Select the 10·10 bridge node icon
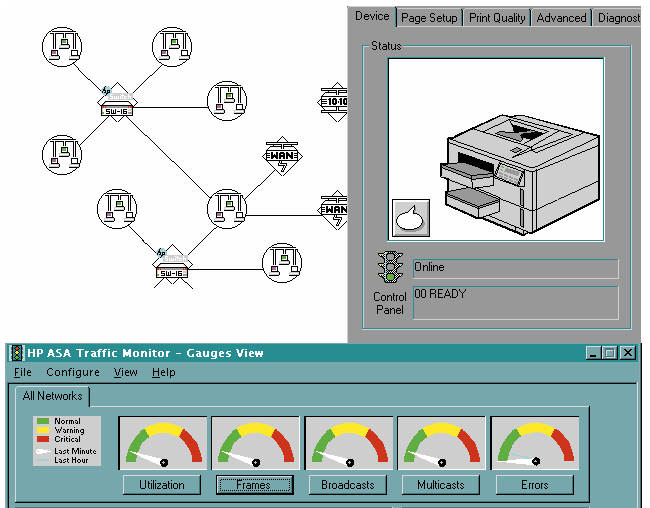The height and width of the screenshot is (508, 650). click(334, 102)
